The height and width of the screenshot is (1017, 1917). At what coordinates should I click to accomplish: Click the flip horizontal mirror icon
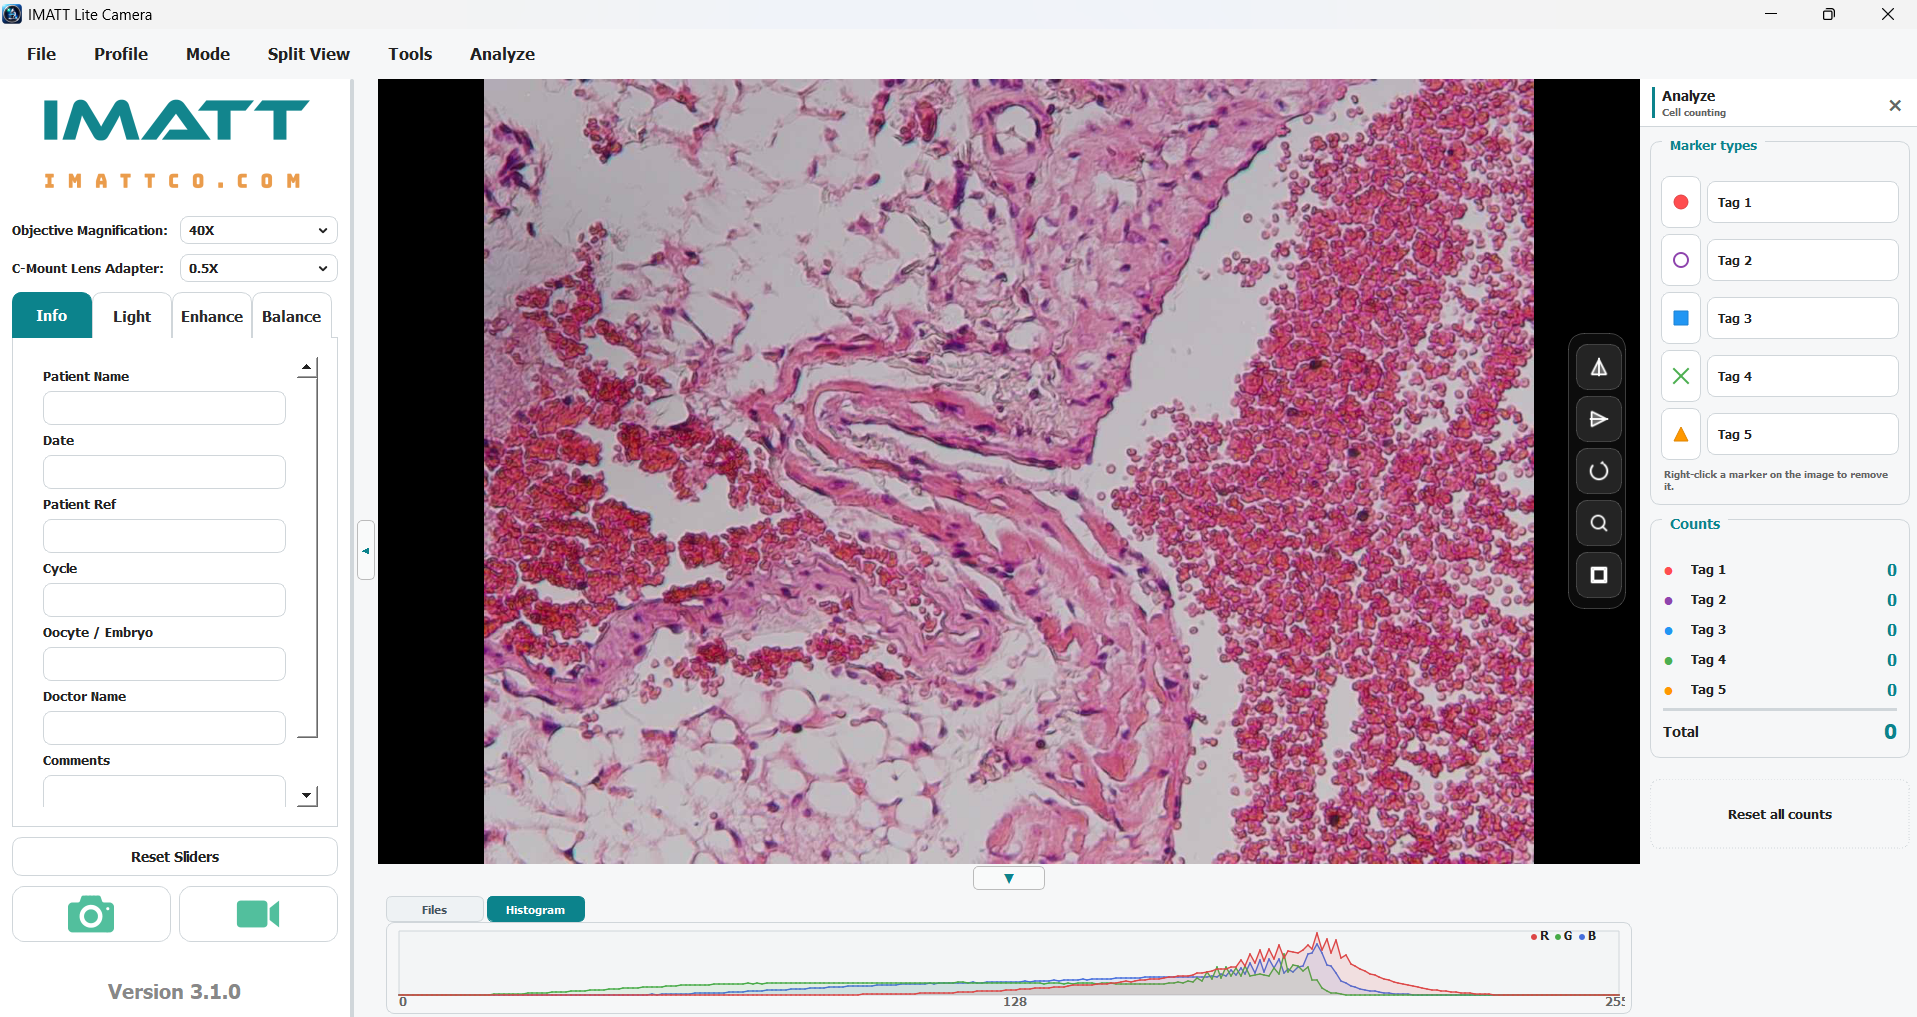(1598, 367)
